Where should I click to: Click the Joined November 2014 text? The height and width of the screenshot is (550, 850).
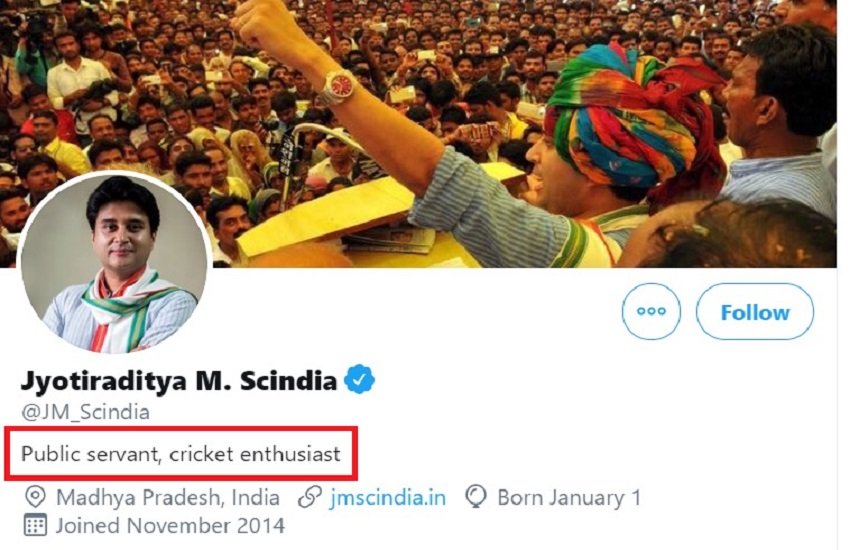(x=170, y=525)
